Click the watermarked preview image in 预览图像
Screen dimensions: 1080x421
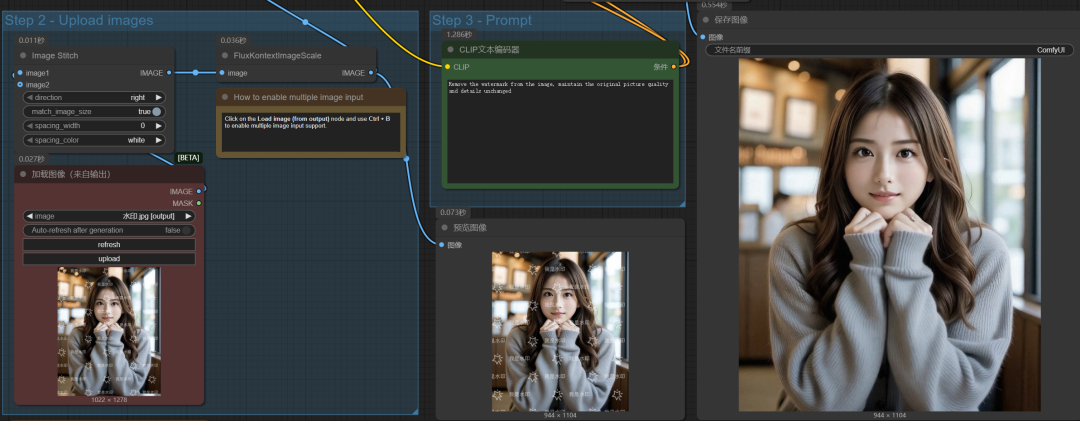click(x=560, y=331)
